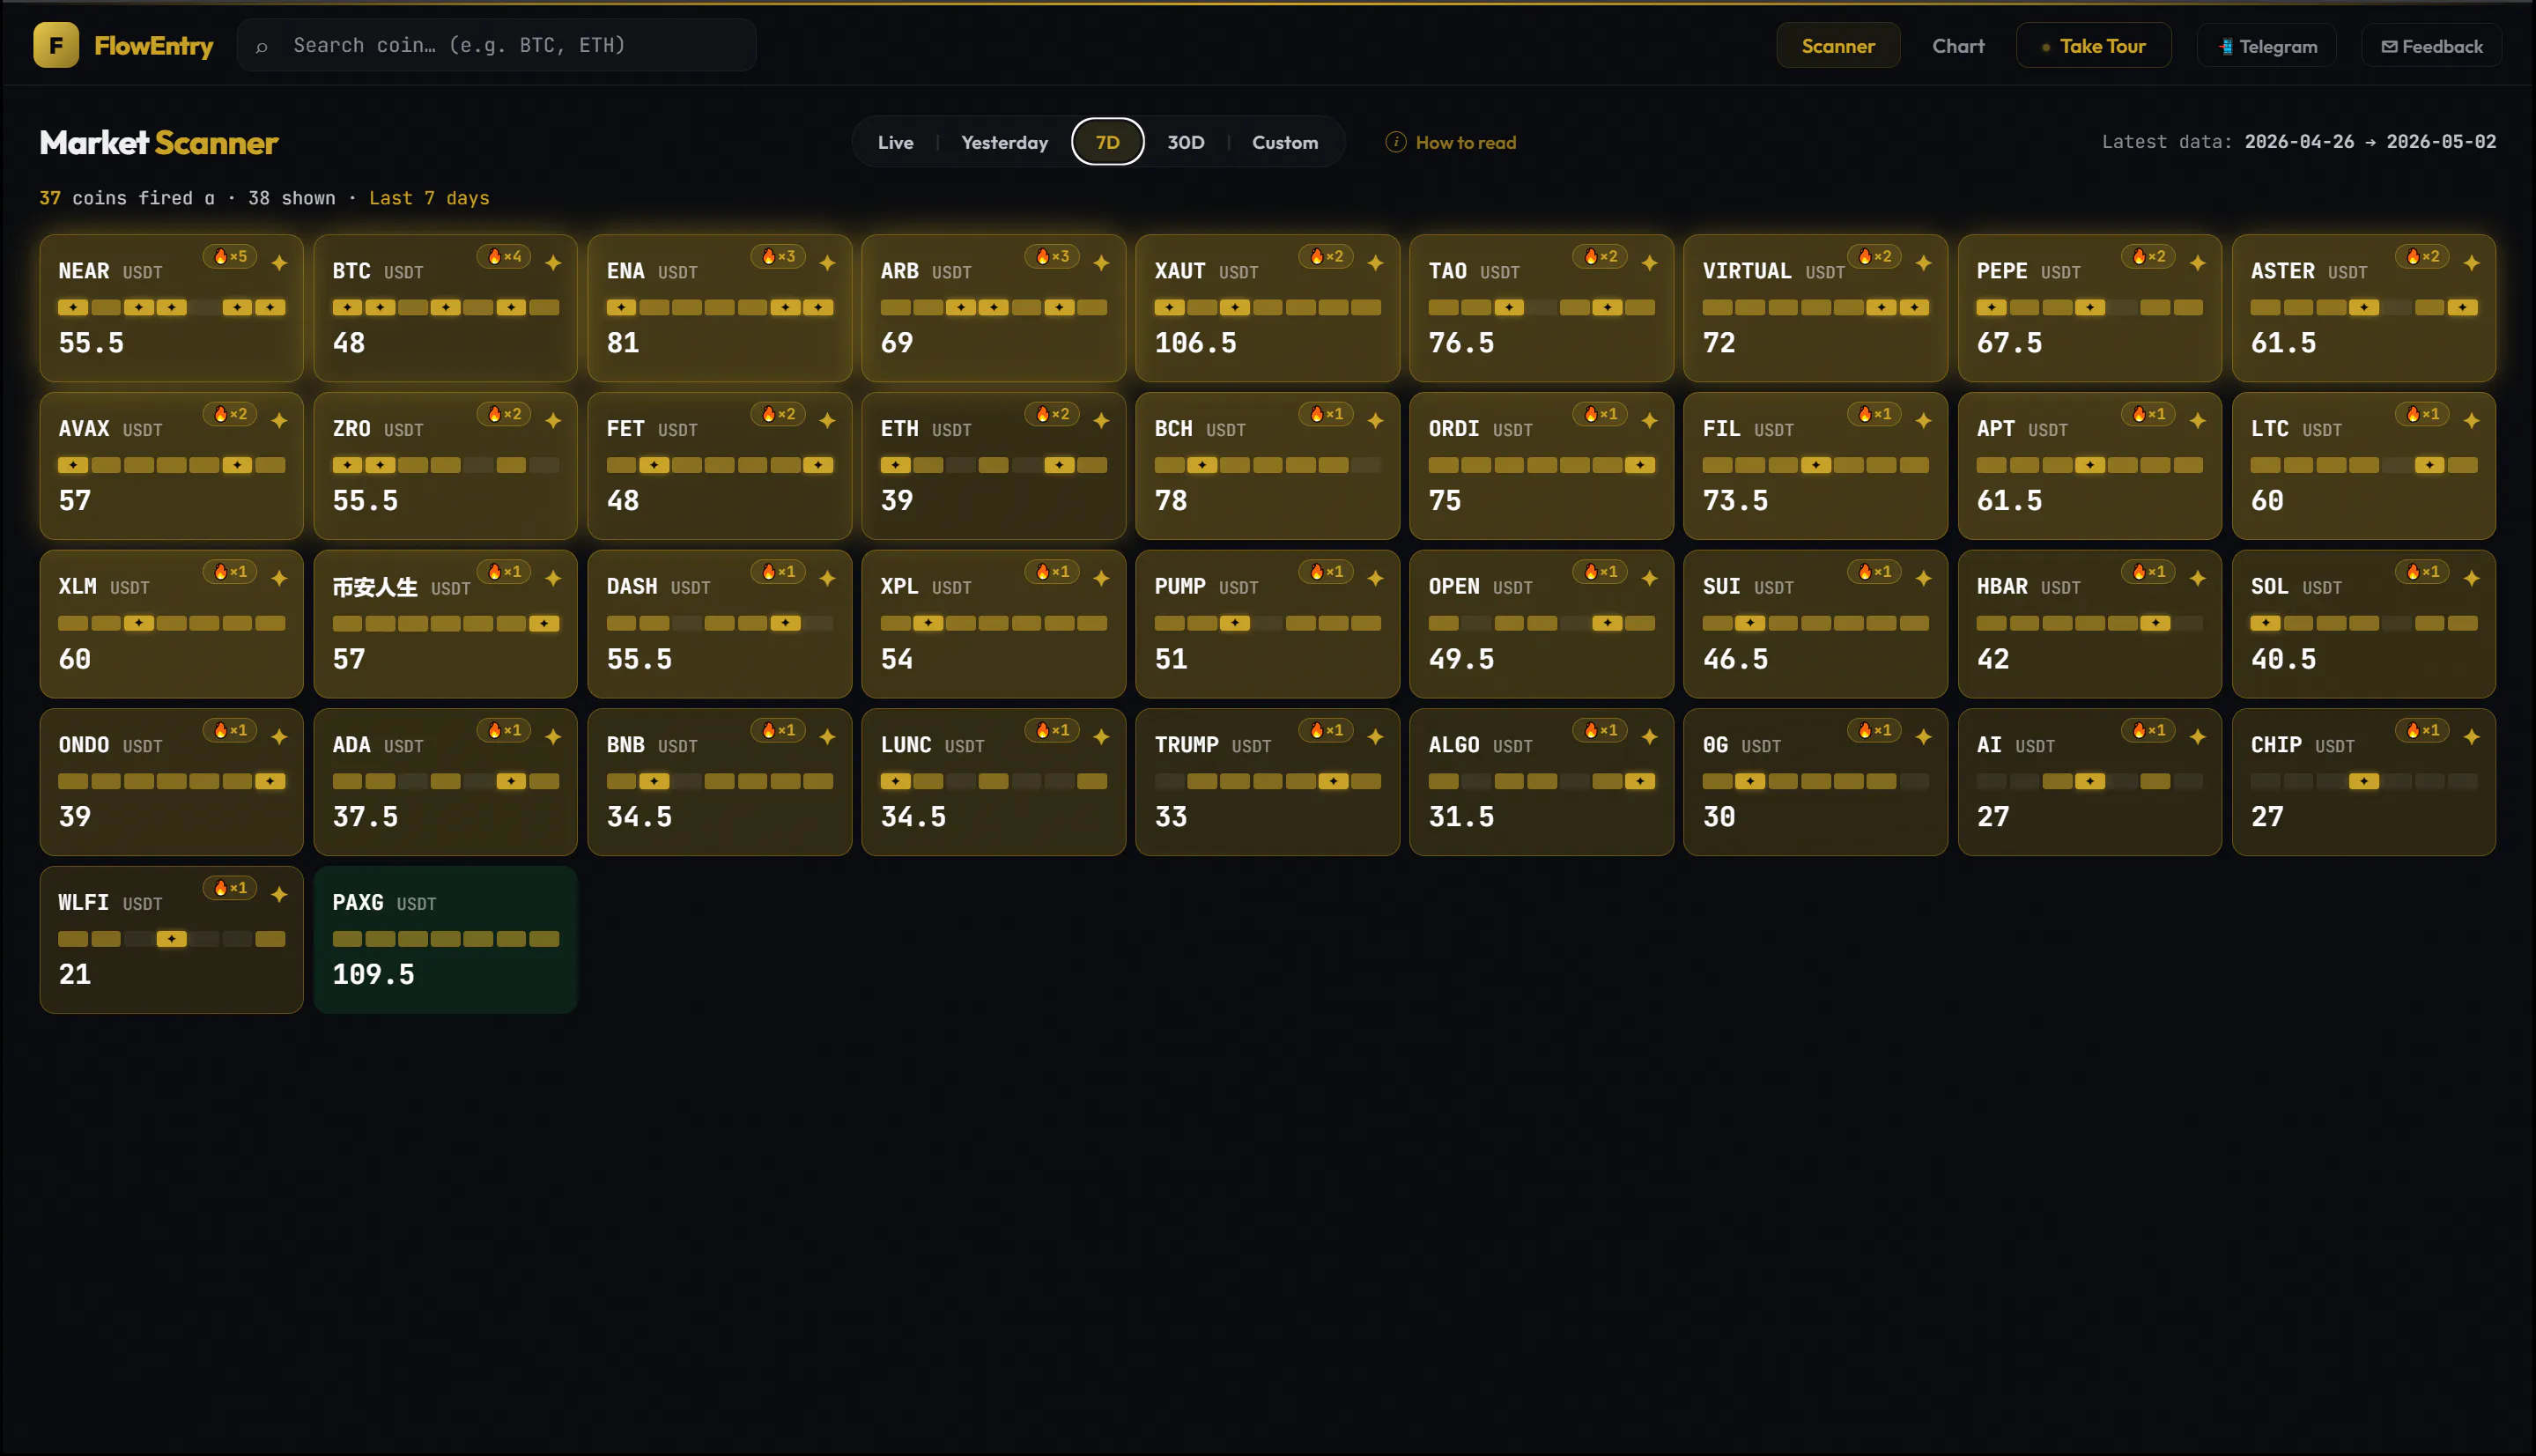The image size is (2536, 1456).
Task: Click the LUNC USDT coin name
Action: click(x=932, y=745)
